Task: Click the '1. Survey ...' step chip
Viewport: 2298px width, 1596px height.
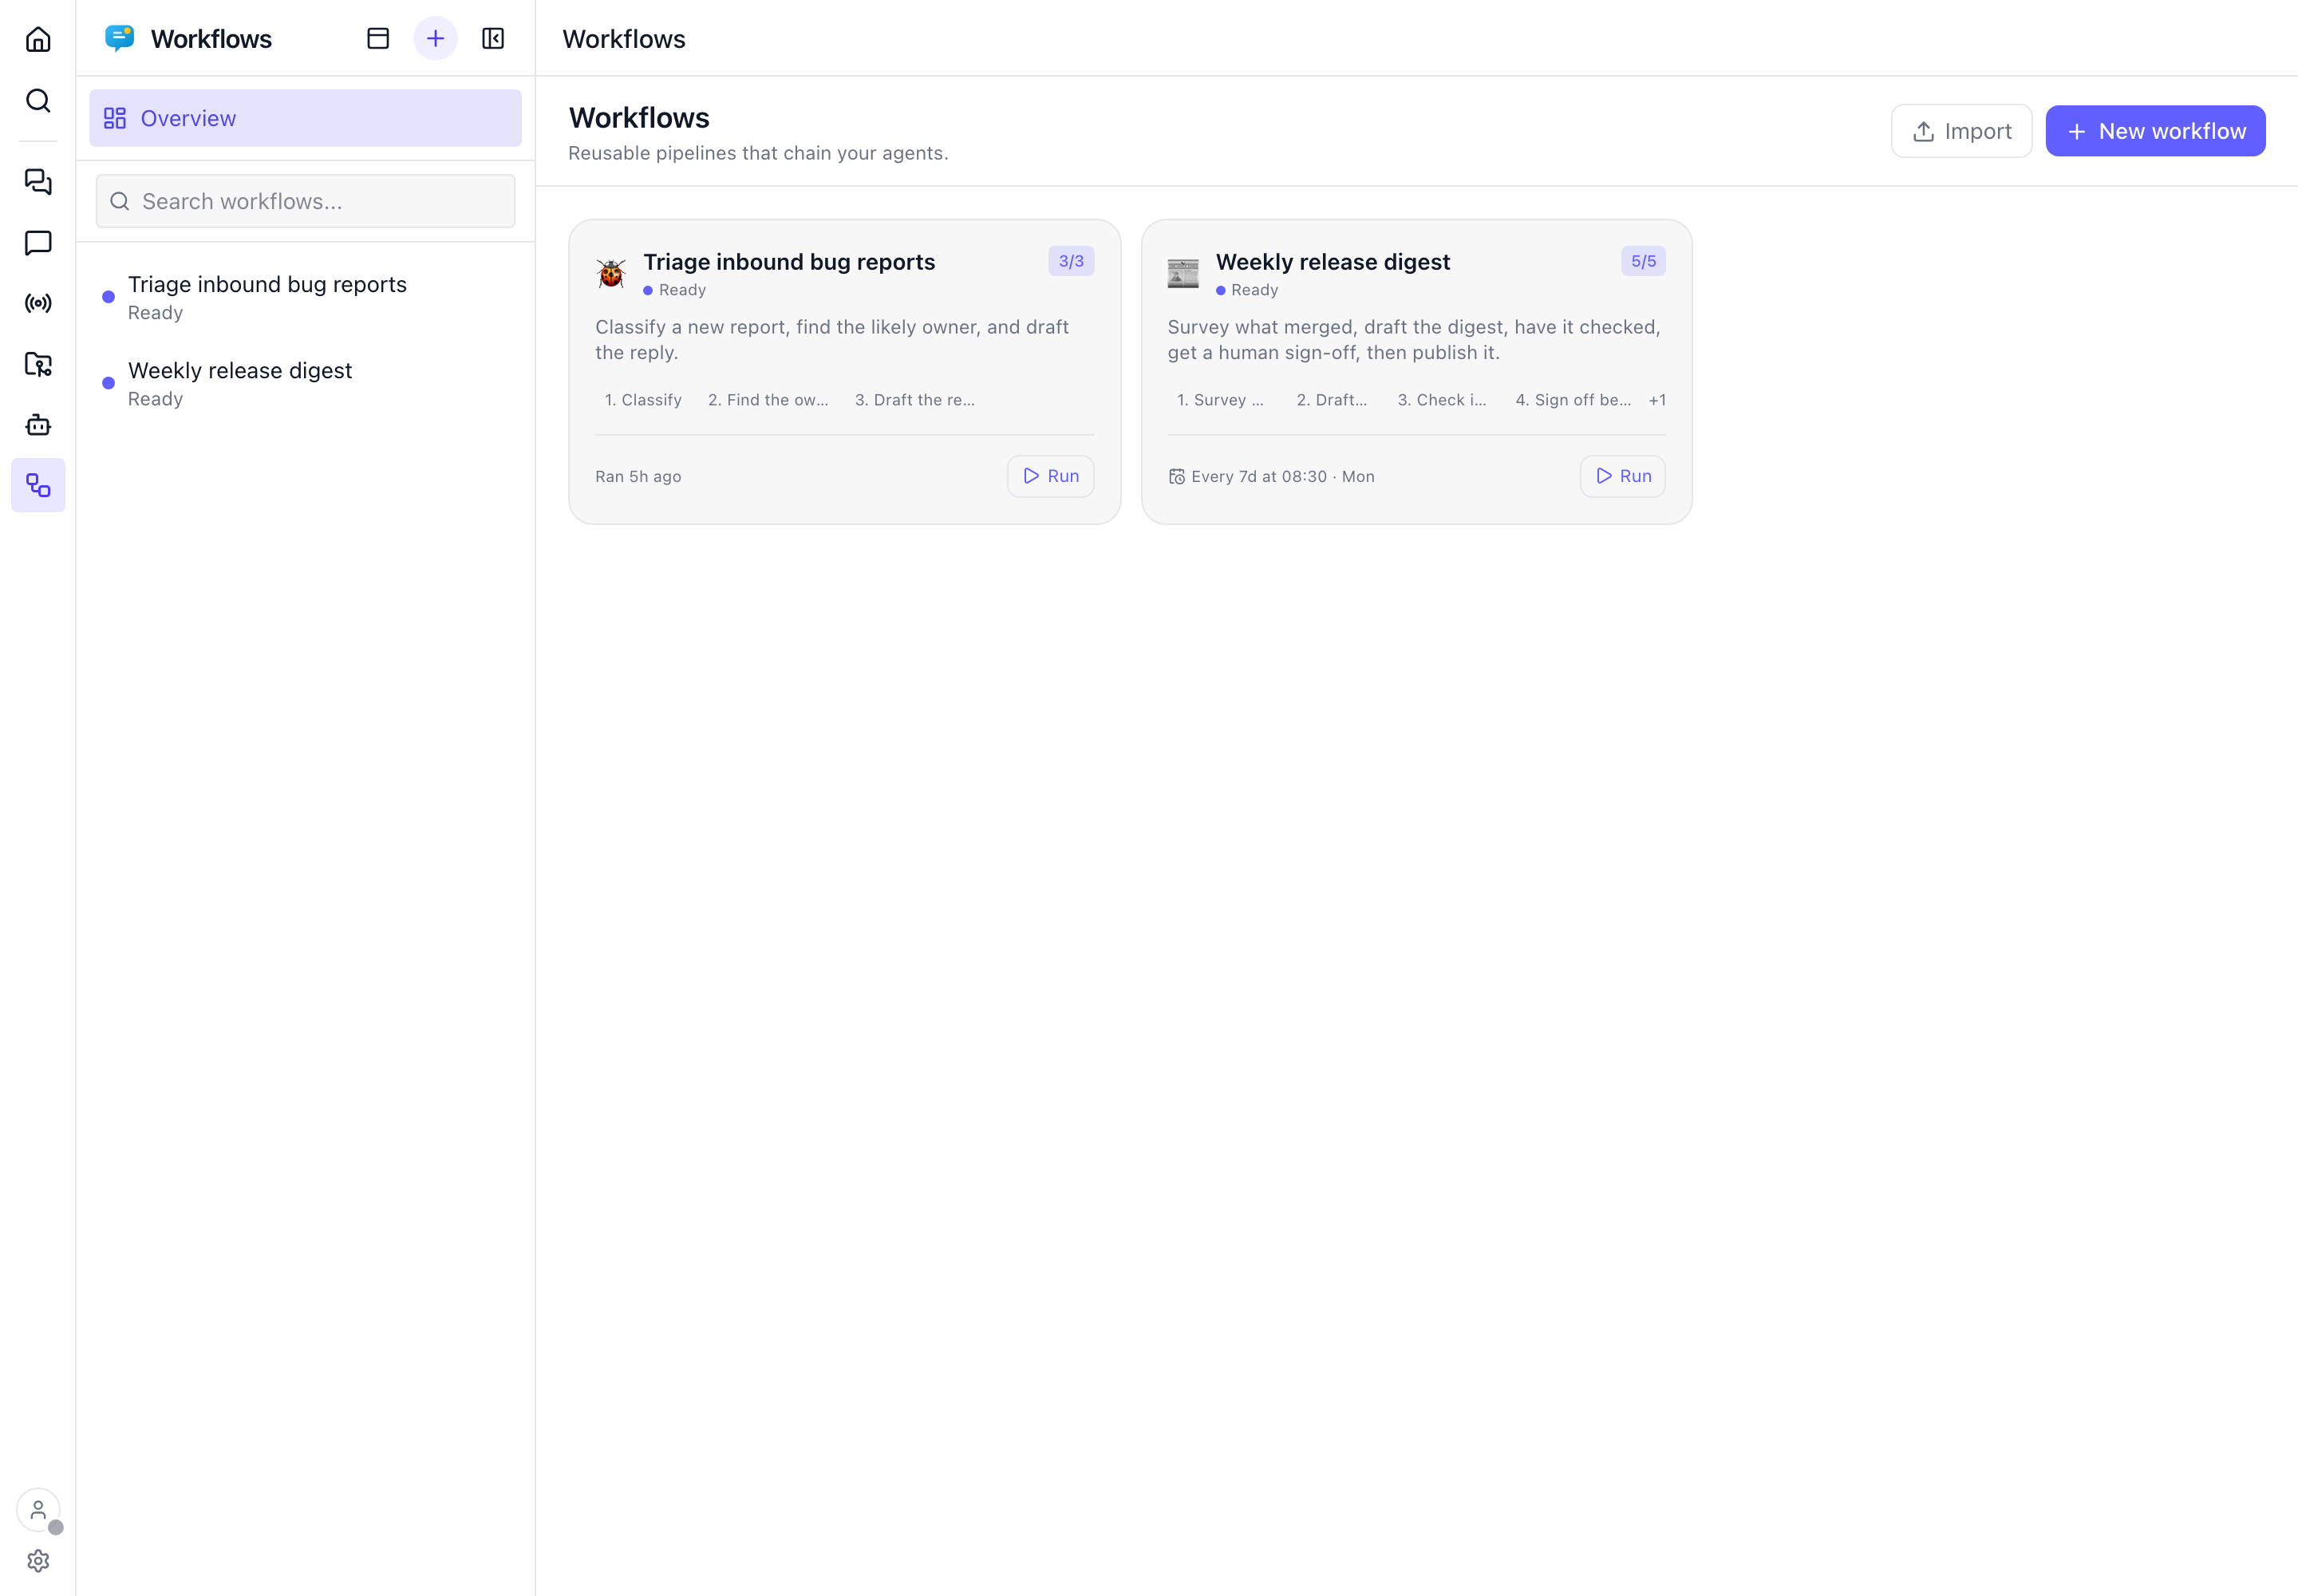Action: point(1220,400)
